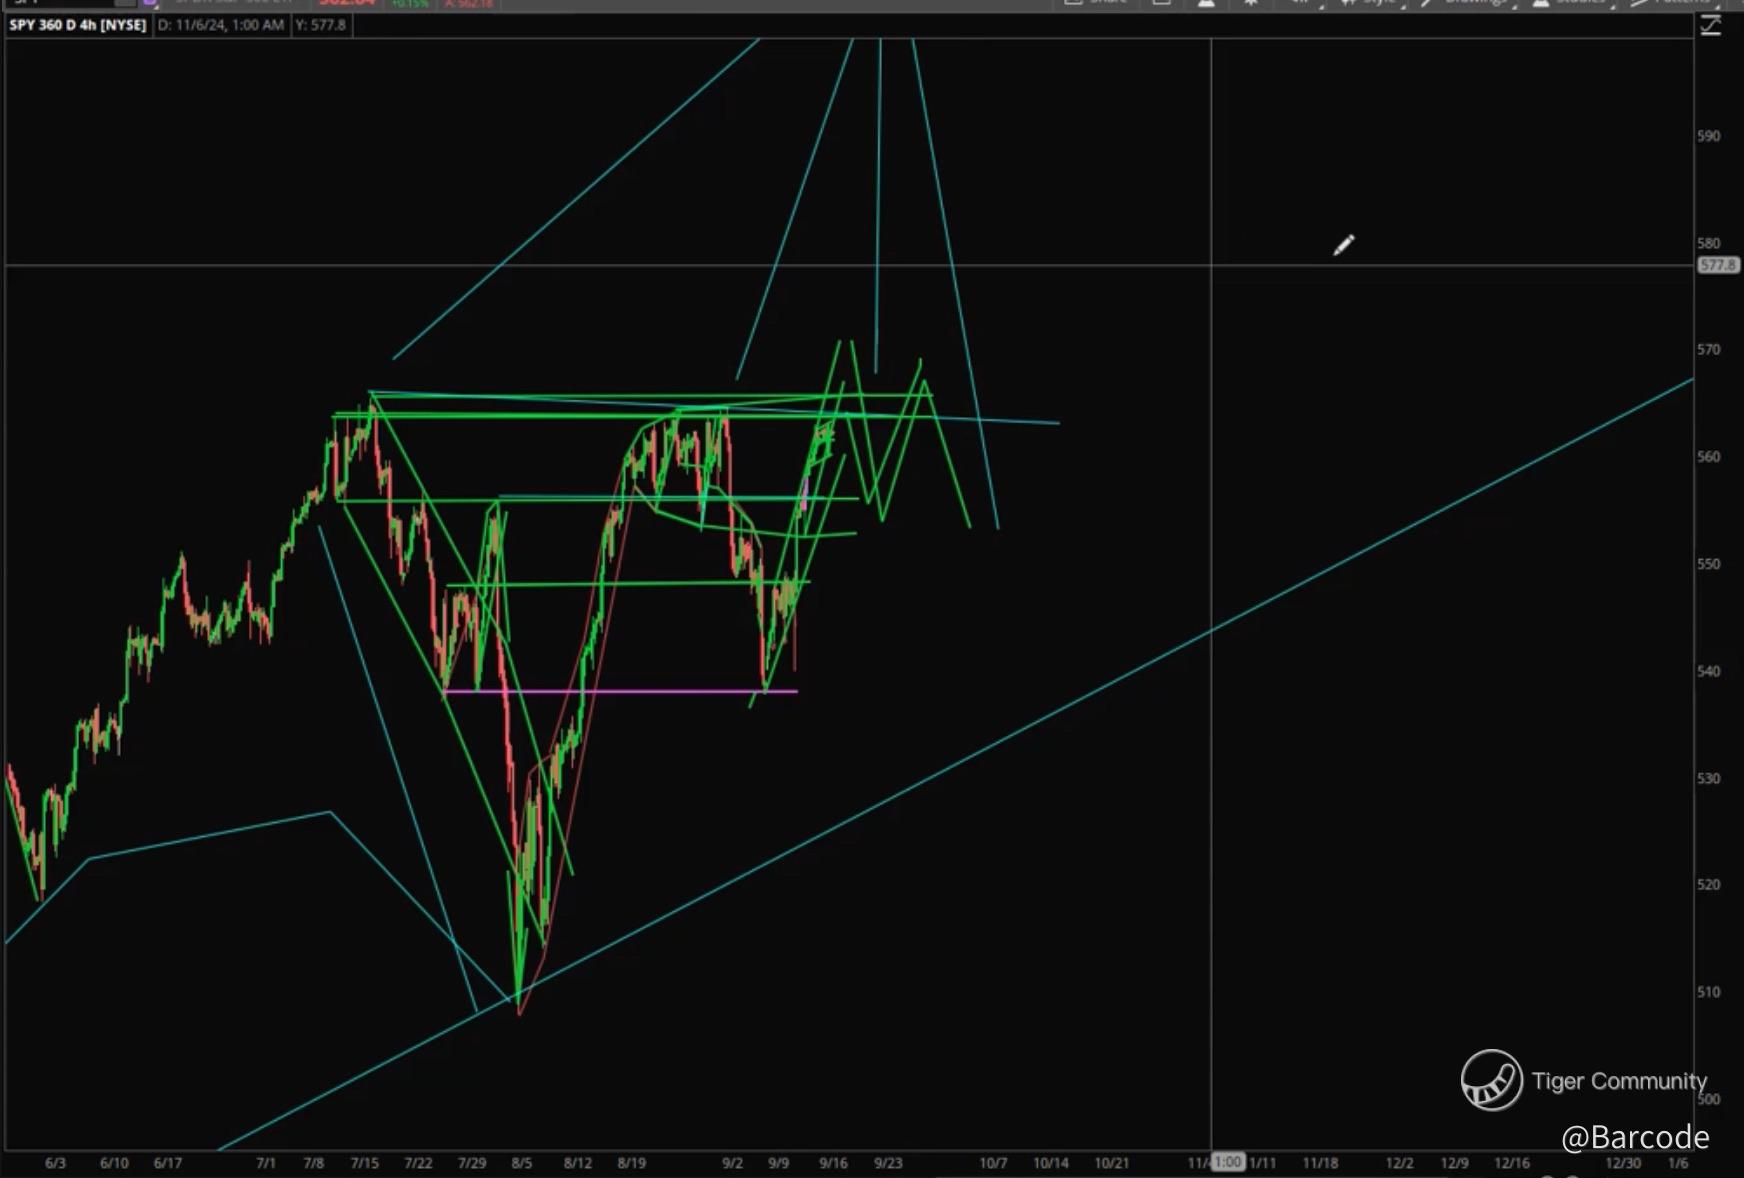Click the 12/2 date on the time axis
1744x1178 pixels.
point(1400,1163)
